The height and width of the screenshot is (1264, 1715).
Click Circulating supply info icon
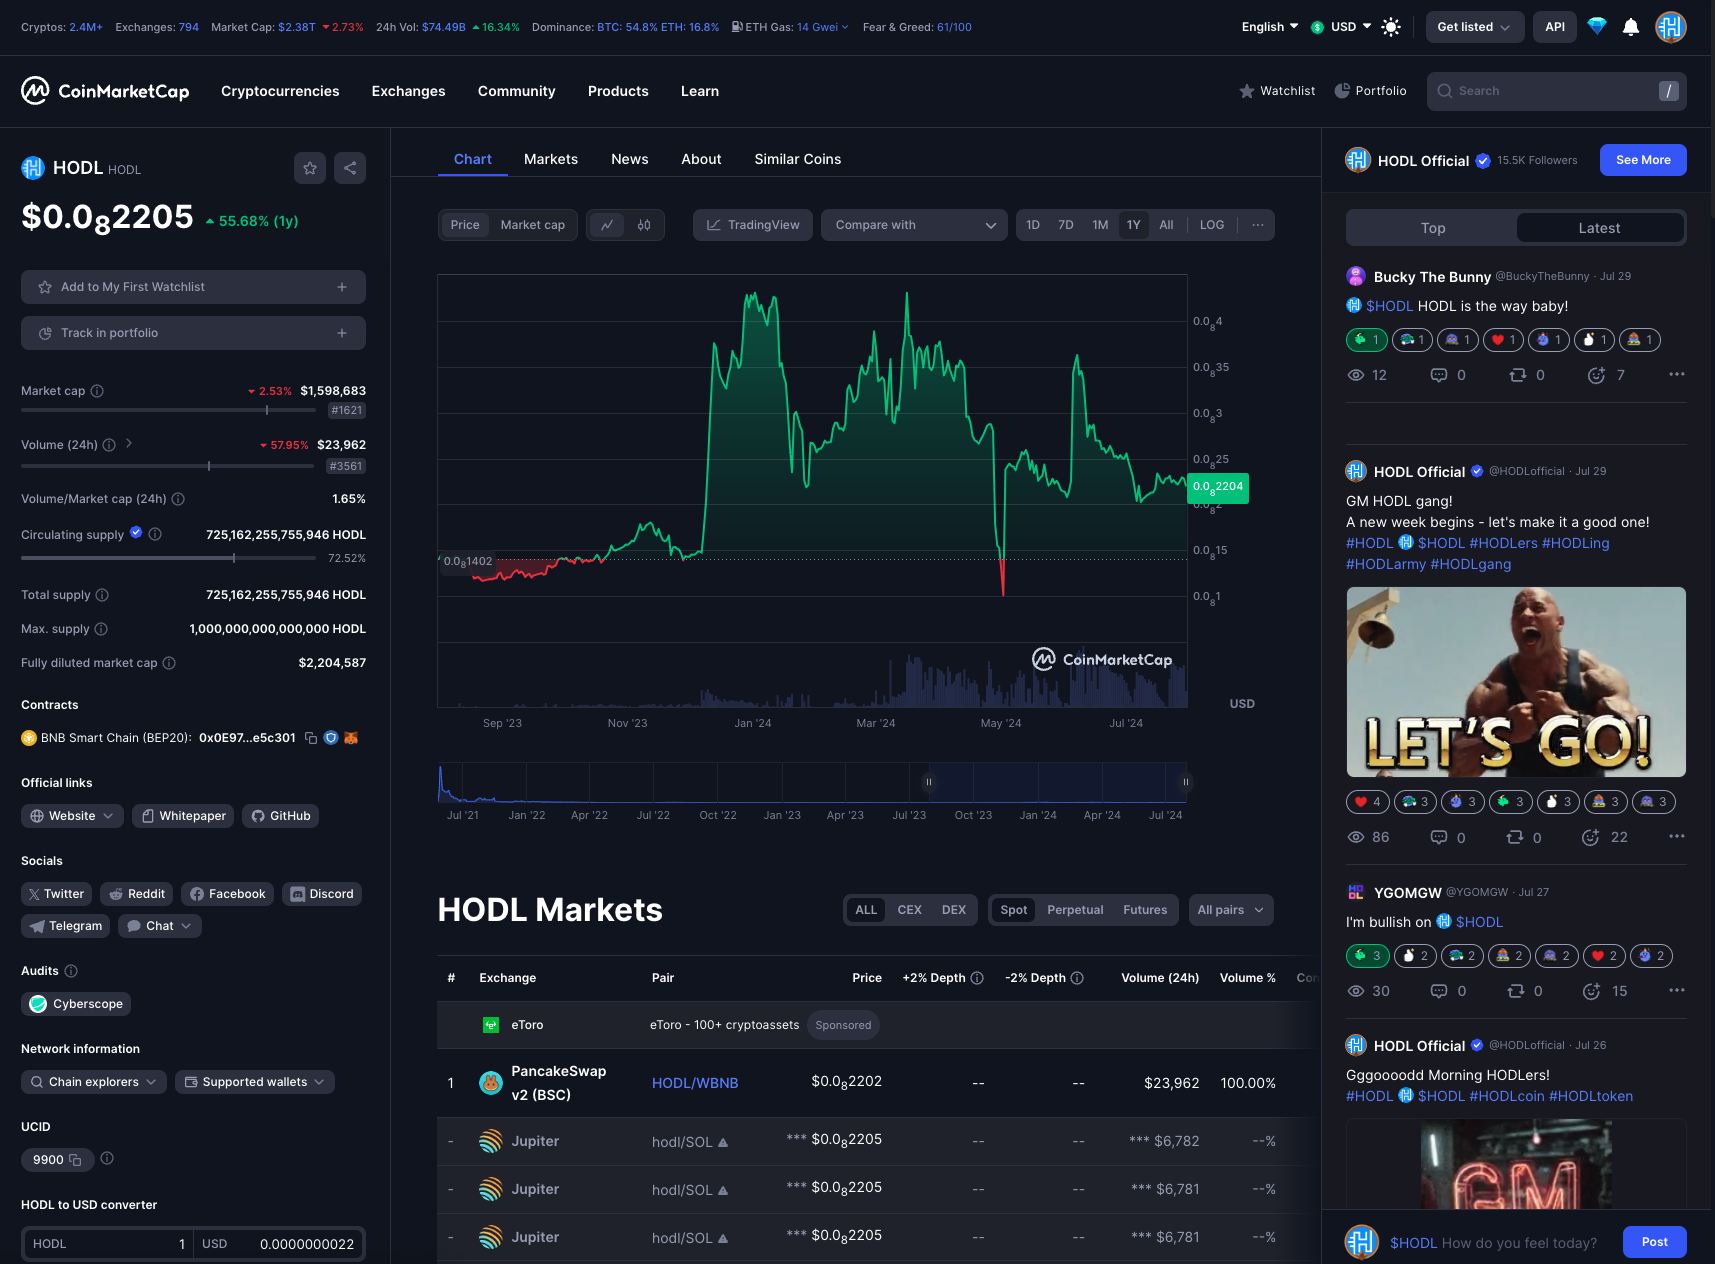[x=155, y=534]
